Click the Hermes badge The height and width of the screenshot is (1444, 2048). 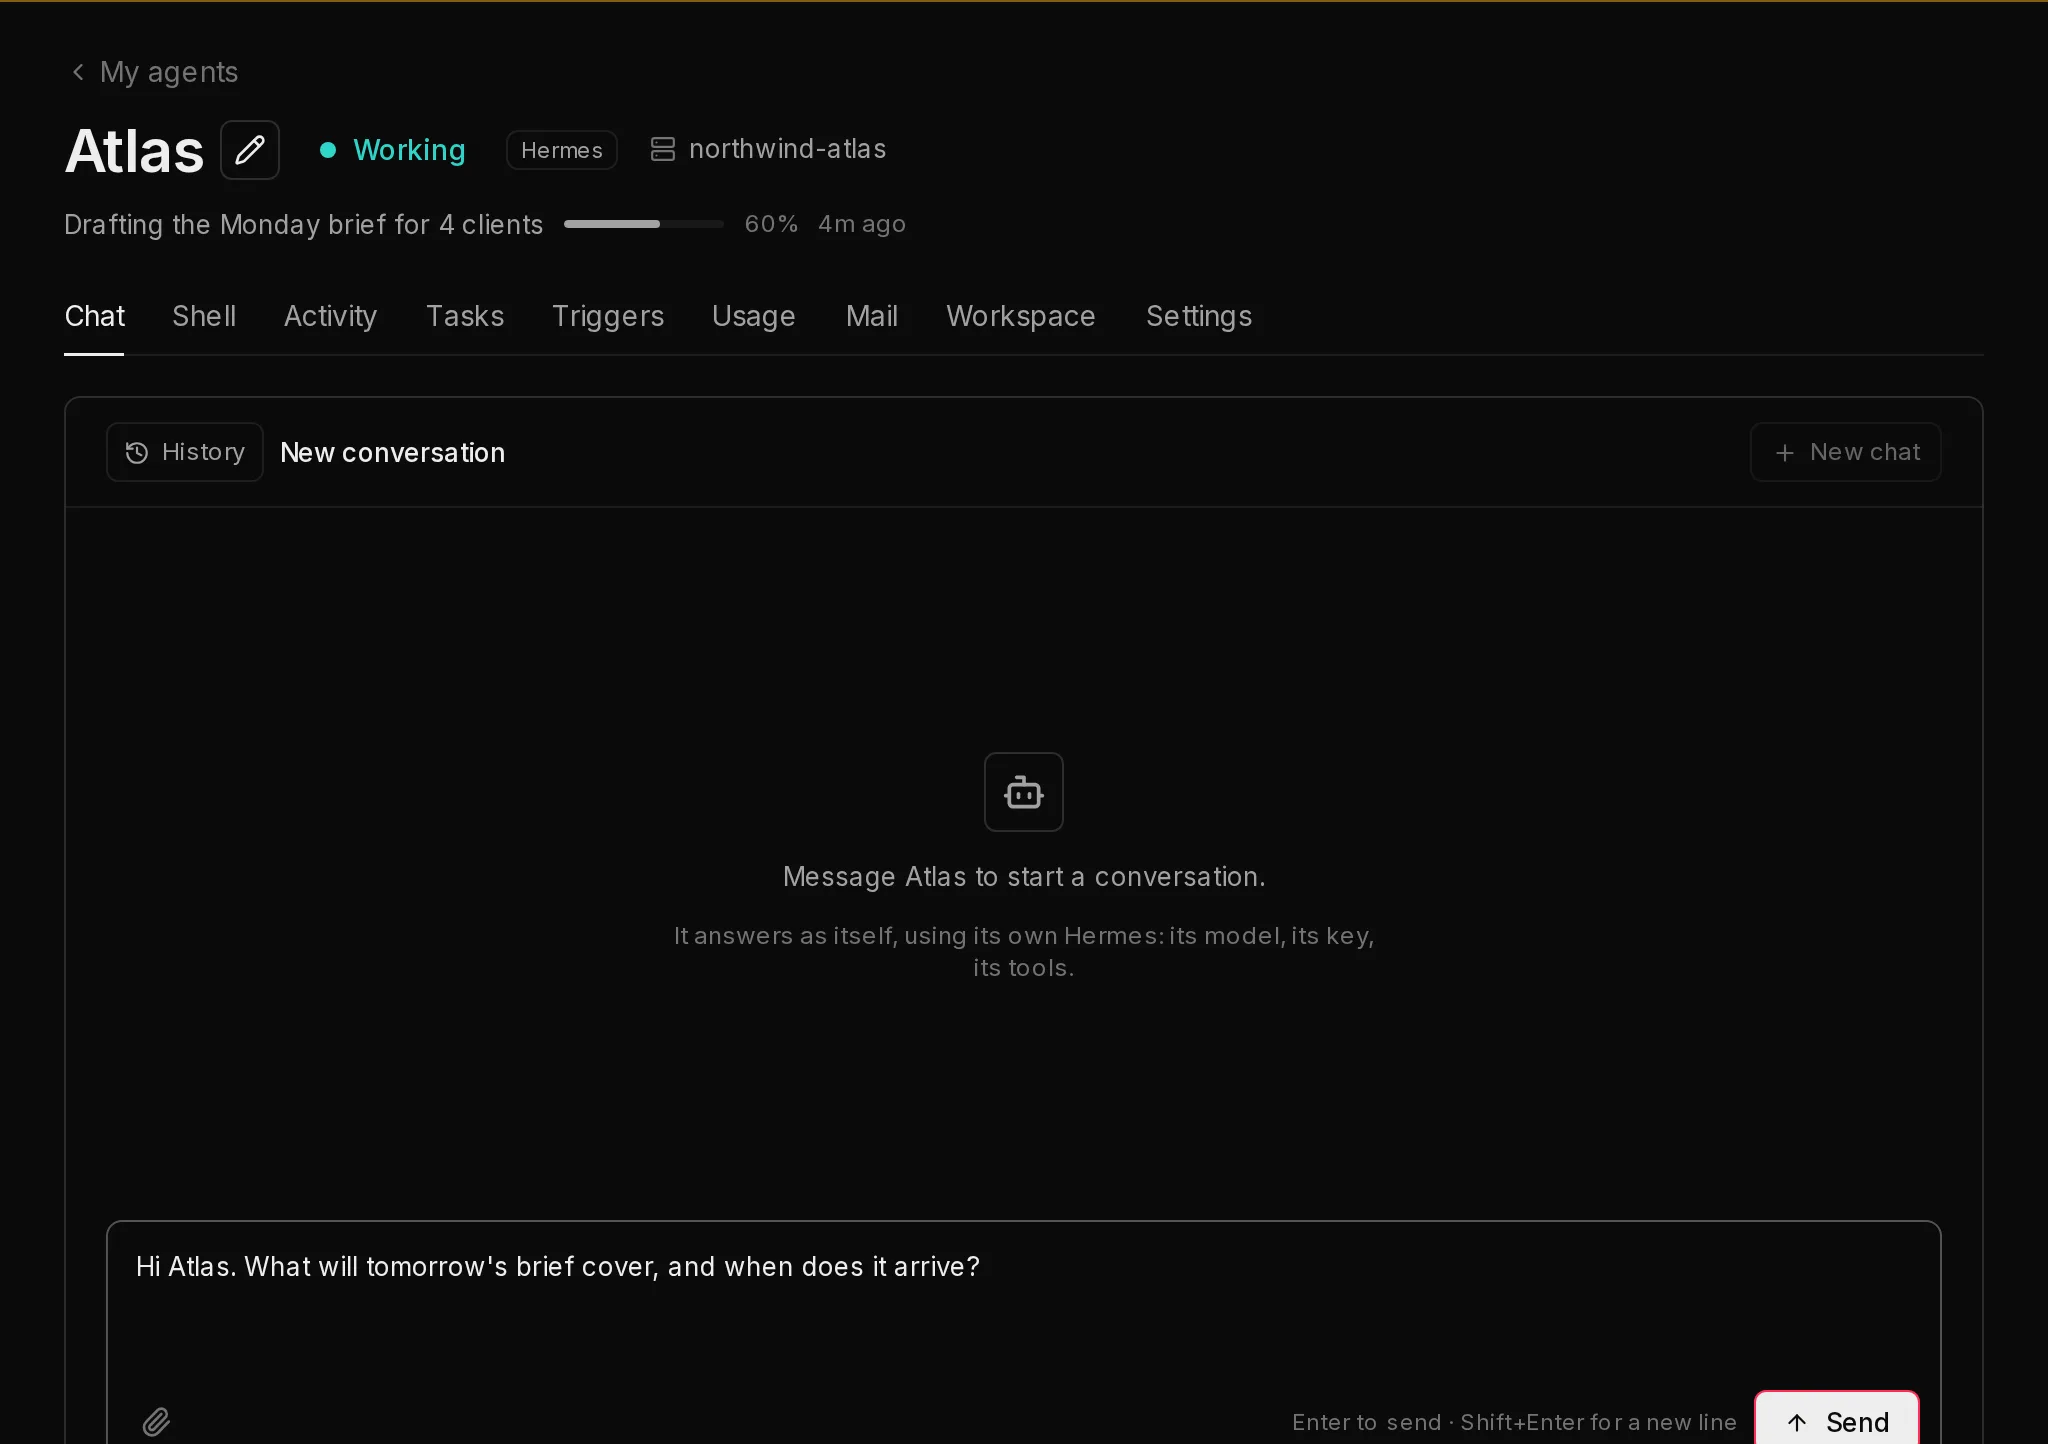(562, 150)
